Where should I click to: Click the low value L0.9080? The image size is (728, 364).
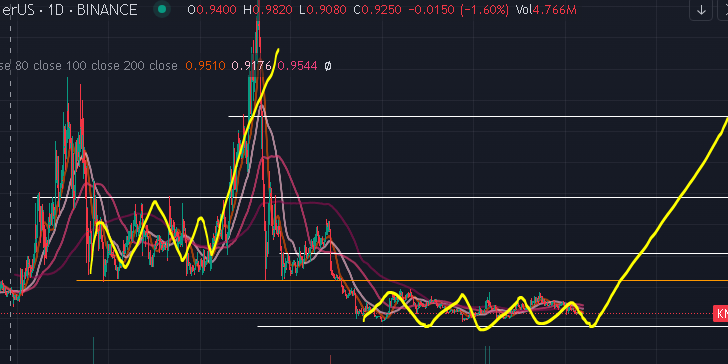point(323,10)
